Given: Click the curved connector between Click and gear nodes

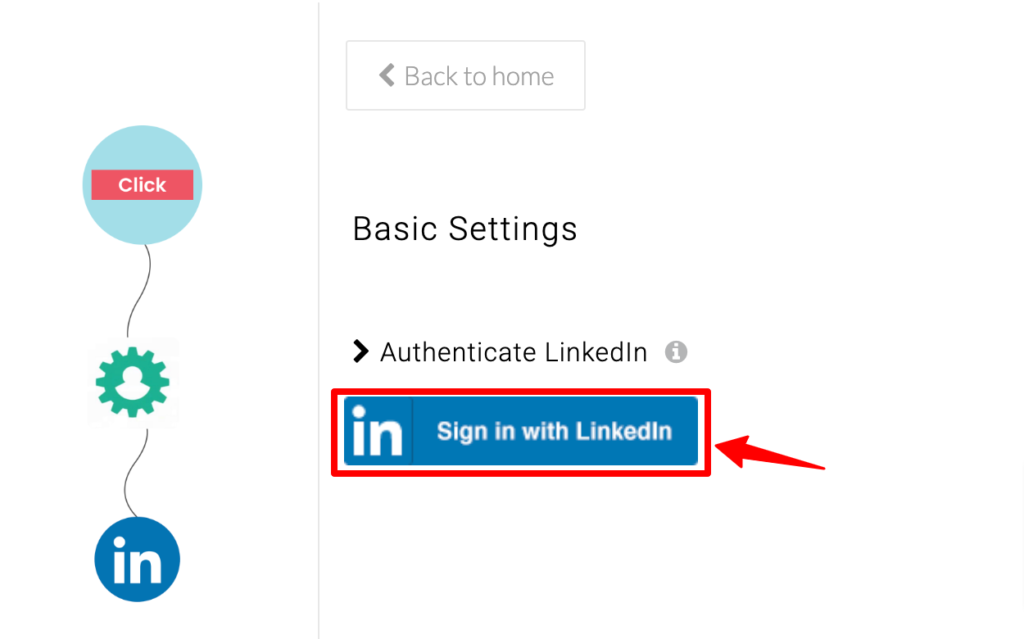Looking at the screenshot, I should pyautogui.click(x=138, y=291).
